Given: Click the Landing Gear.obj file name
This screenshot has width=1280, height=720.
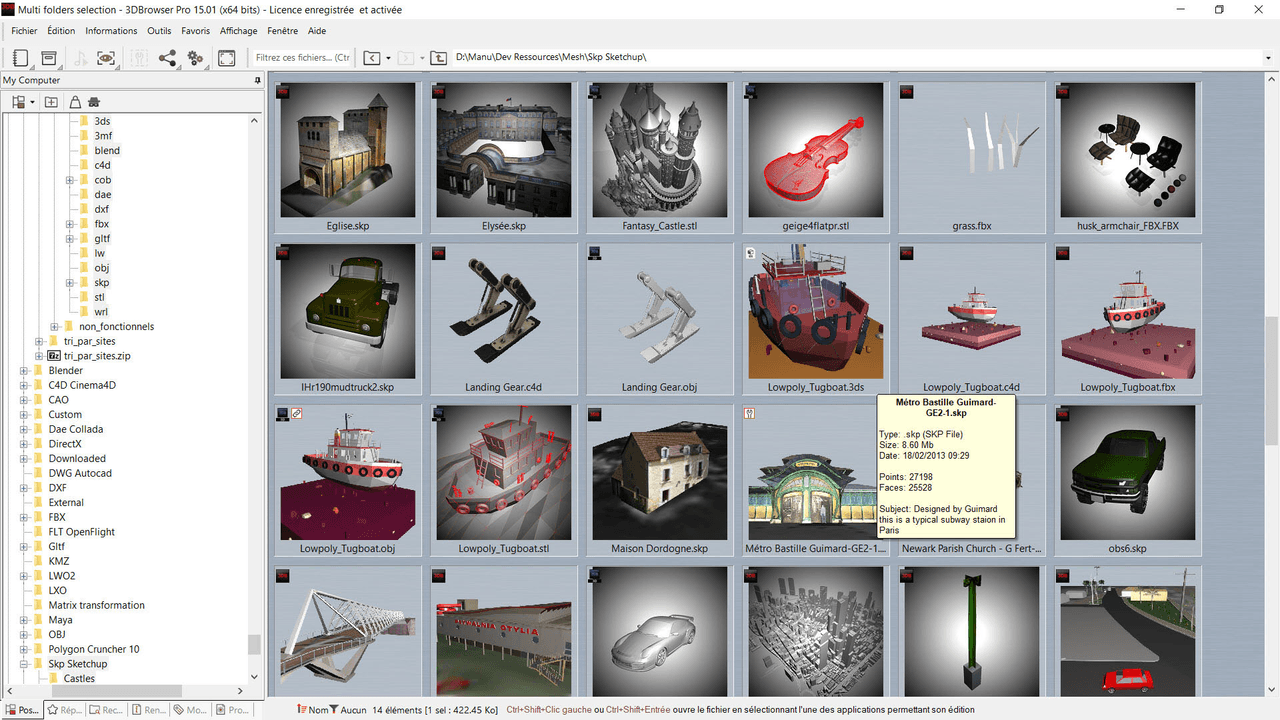Looking at the screenshot, I should (x=659, y=387).
